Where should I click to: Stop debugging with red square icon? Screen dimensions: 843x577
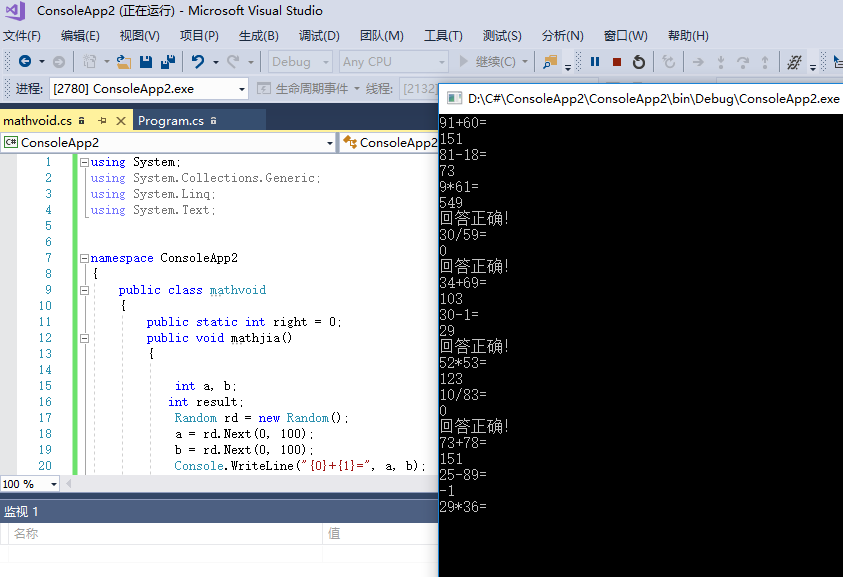tap(617, 62)
